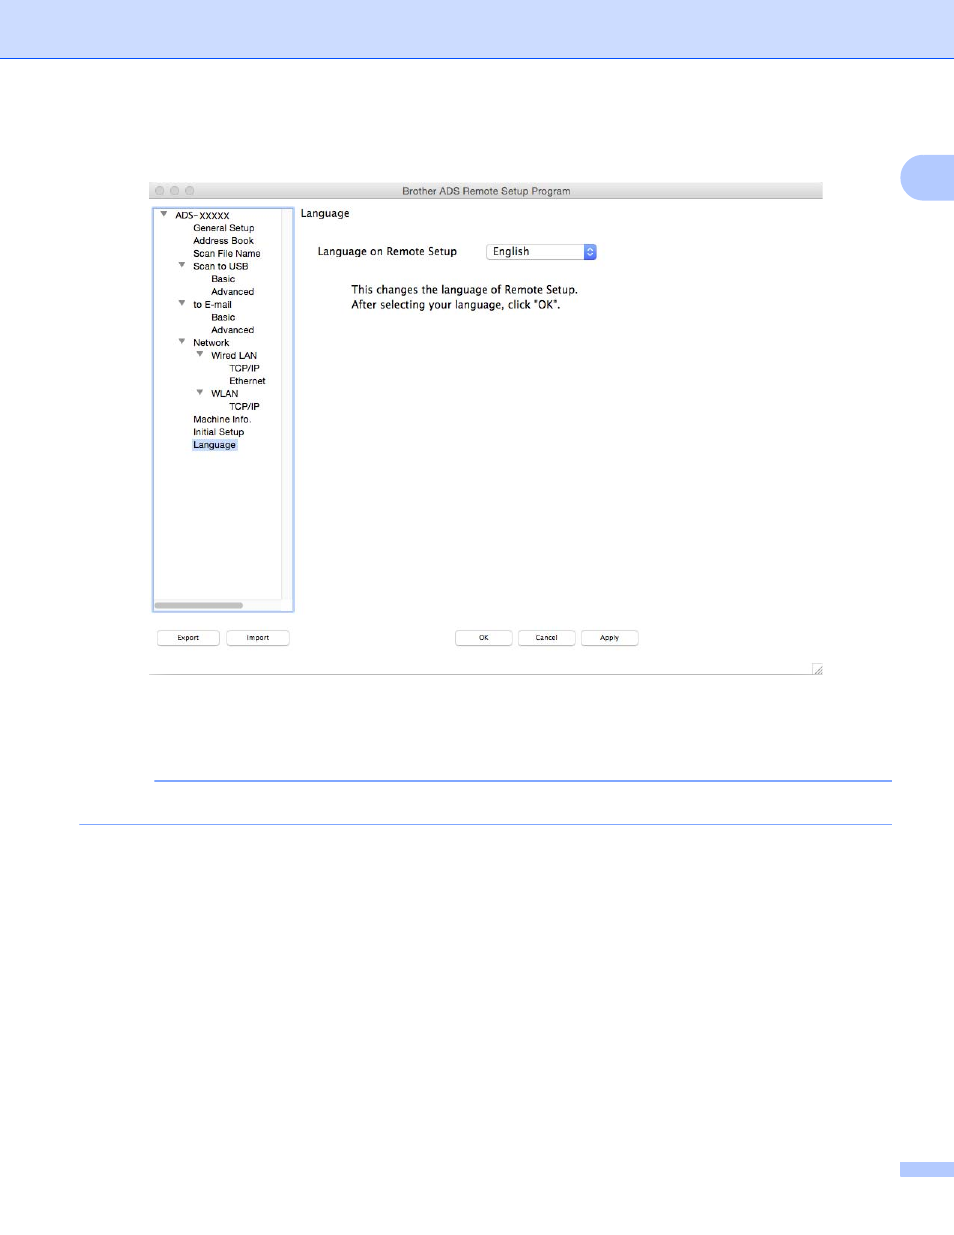The width and height of the screenshot is (954, 1235).
Task: Select the ADS-XXXXX device node
Action: click(x=203, y=215)
